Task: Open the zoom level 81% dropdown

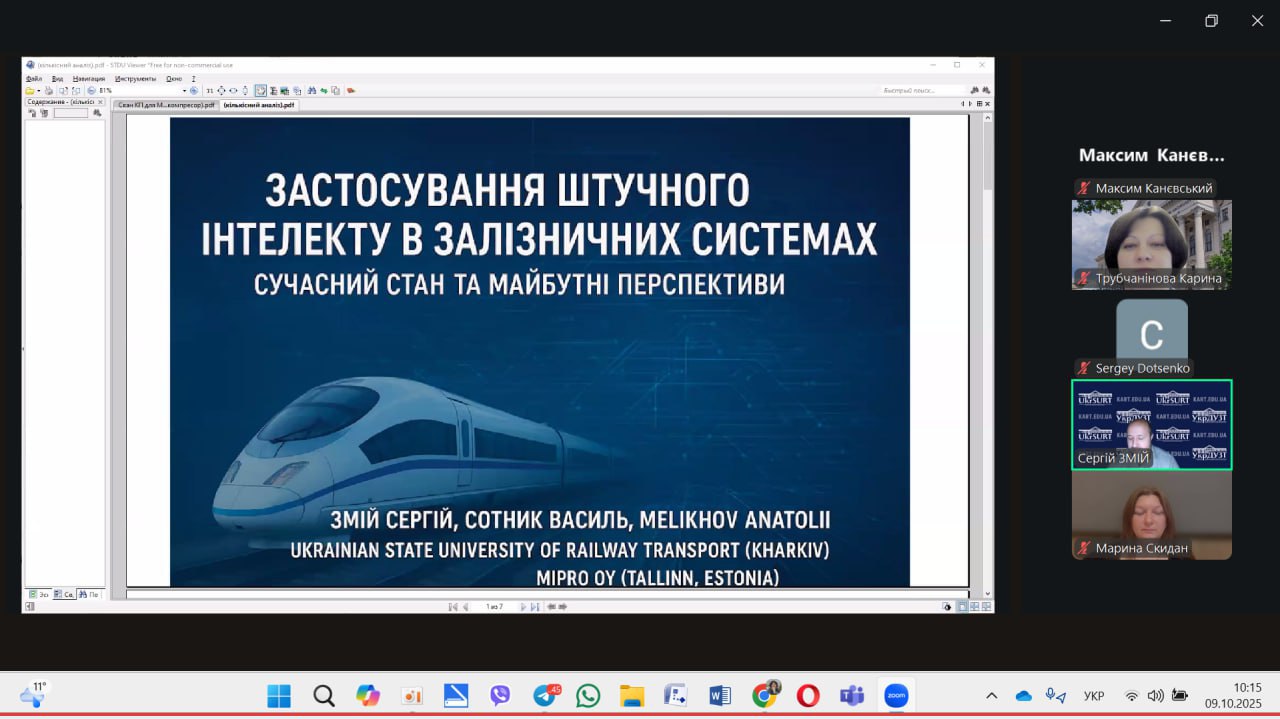Action: click(184, 90)
